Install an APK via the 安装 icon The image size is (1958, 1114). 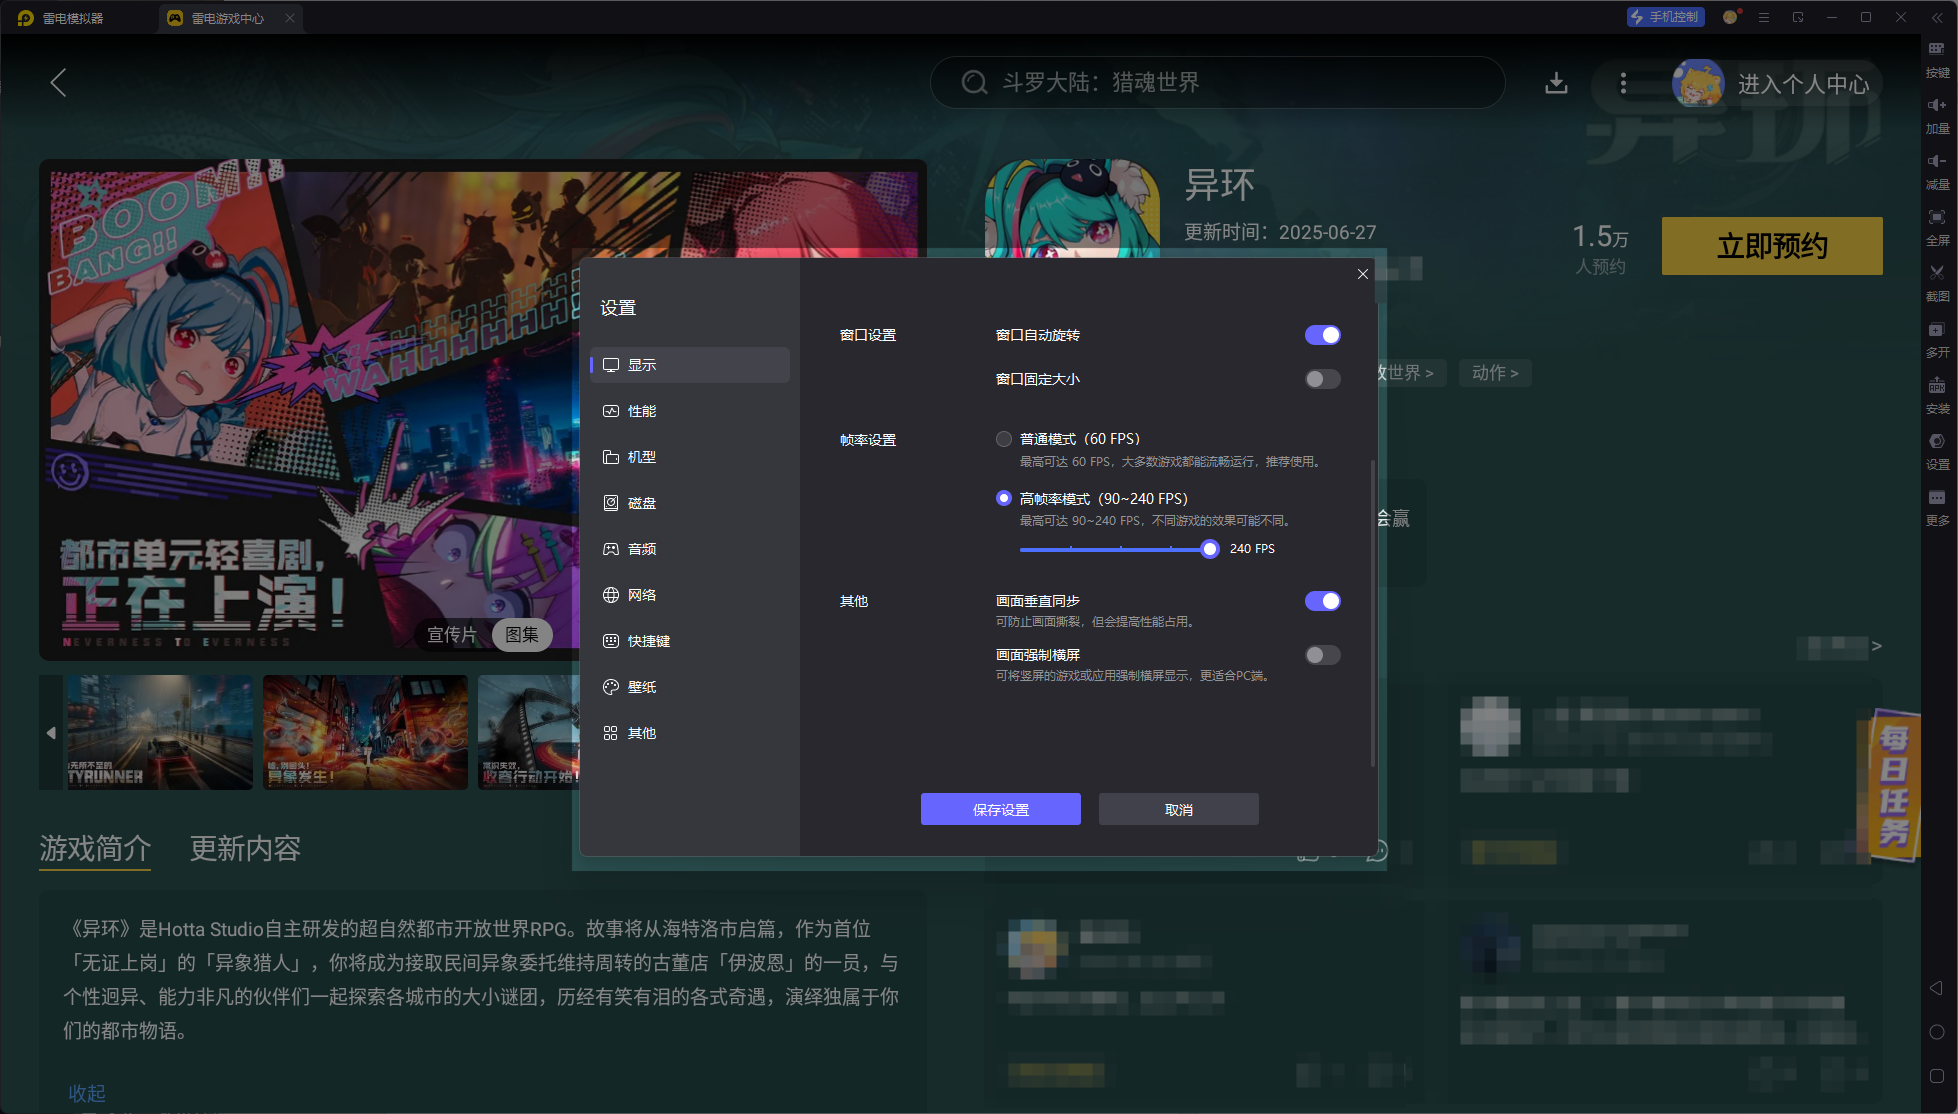tap(1937, 396)
